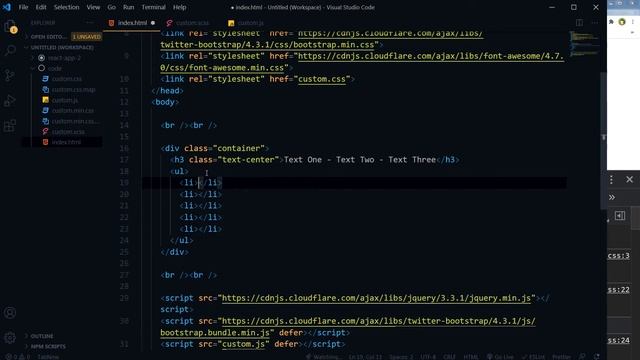The width and height of the screenshot is (640, 360).
Task: Open the View menu
Action: pyautogui.click(x=93, y=7)
